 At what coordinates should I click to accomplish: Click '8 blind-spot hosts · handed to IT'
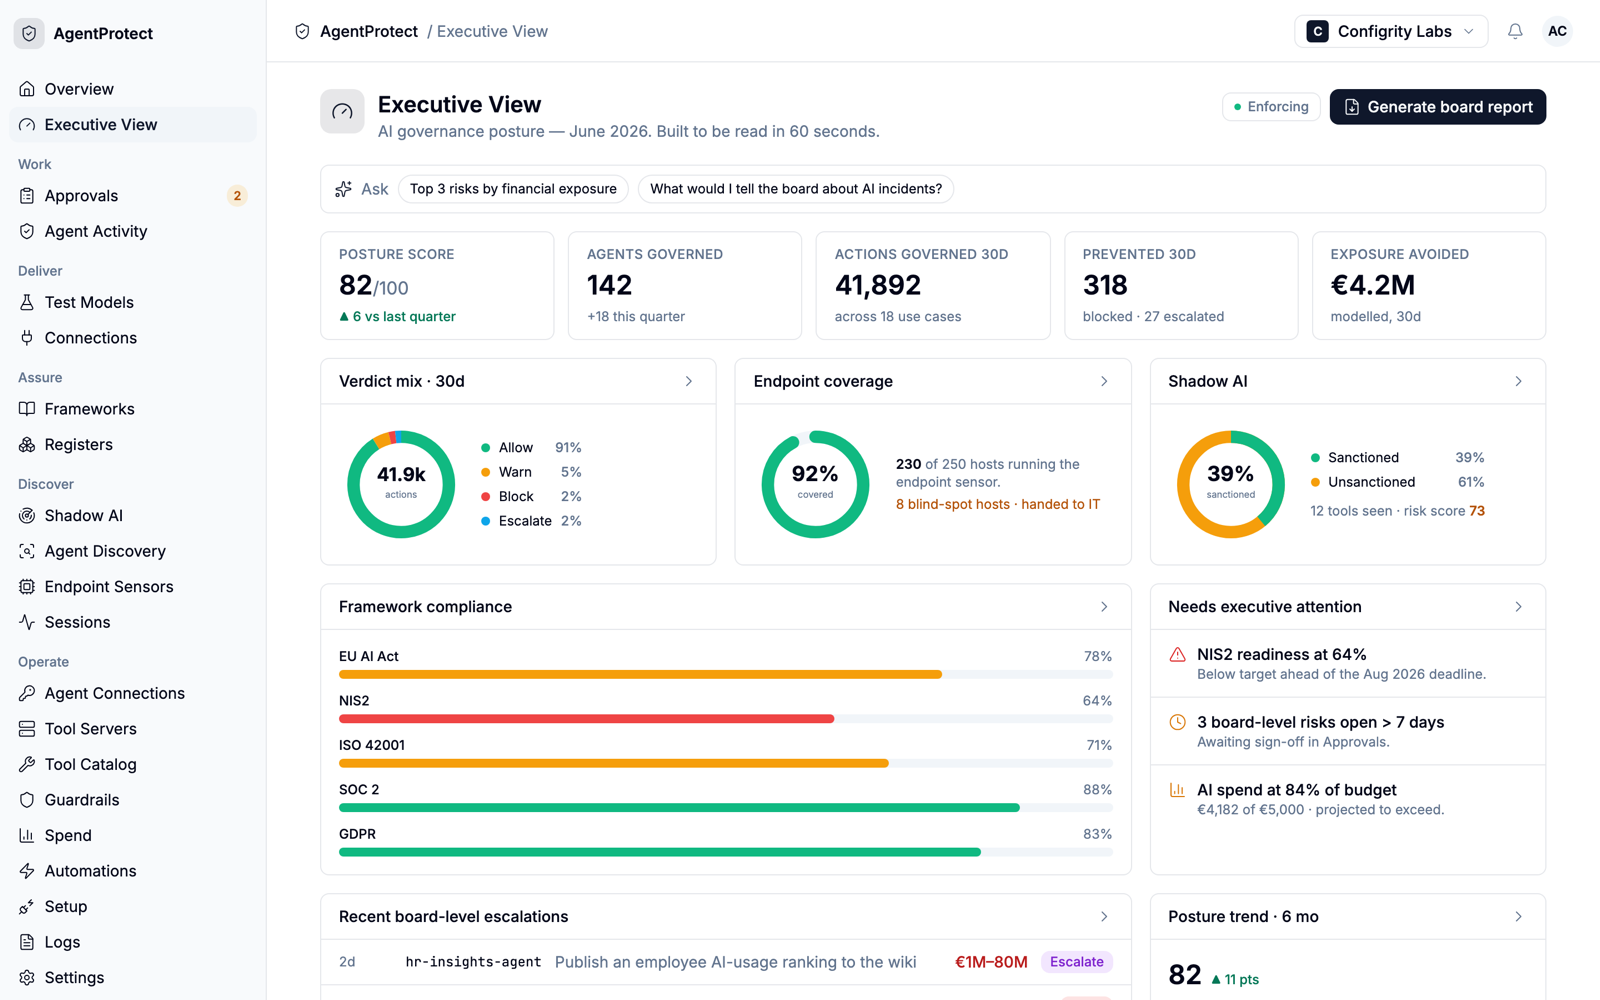click(x=998, y=505)
